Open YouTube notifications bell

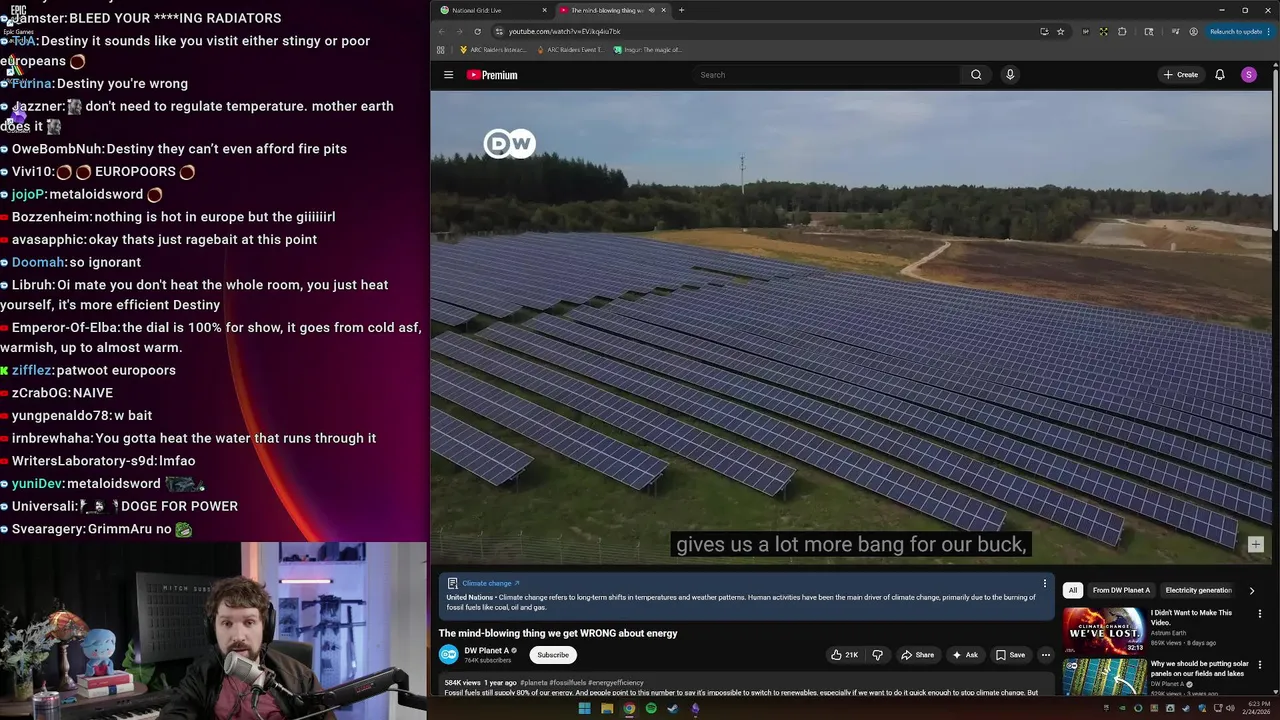[x=1220, y=75]
